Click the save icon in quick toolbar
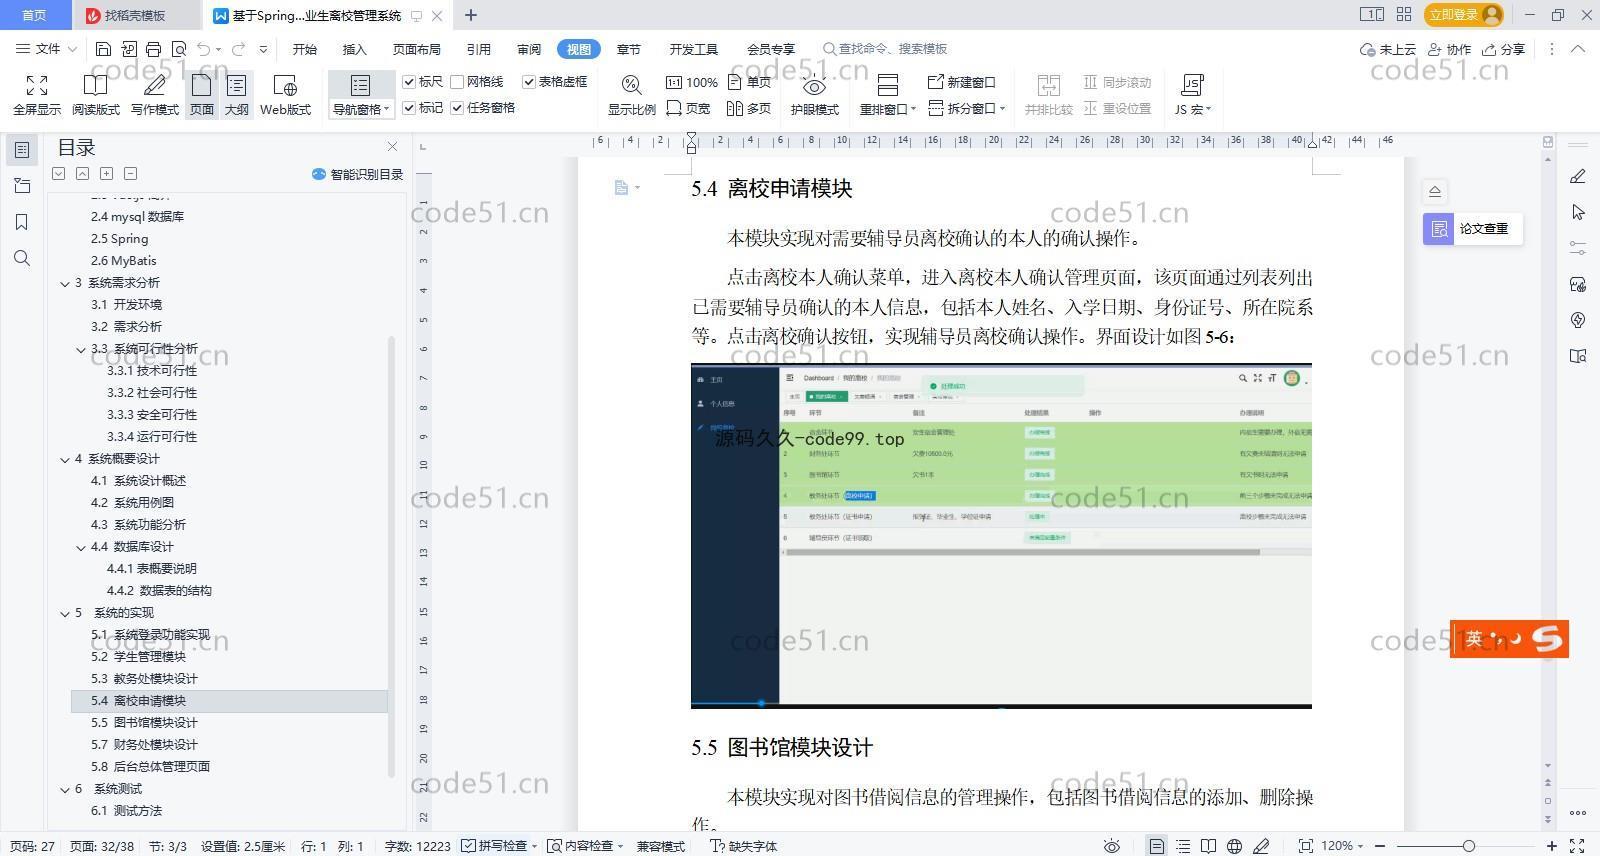This screenshot has height=856, width=1600. click(103, 49)
